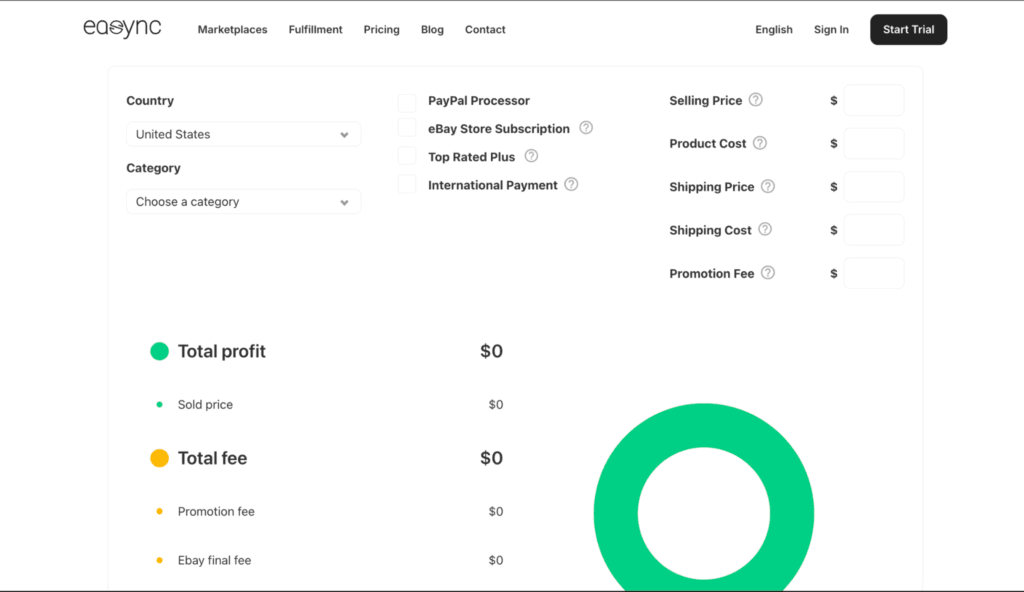
Task: Open the Promotion Fee help icon
Action: click(x=767, y=272)
